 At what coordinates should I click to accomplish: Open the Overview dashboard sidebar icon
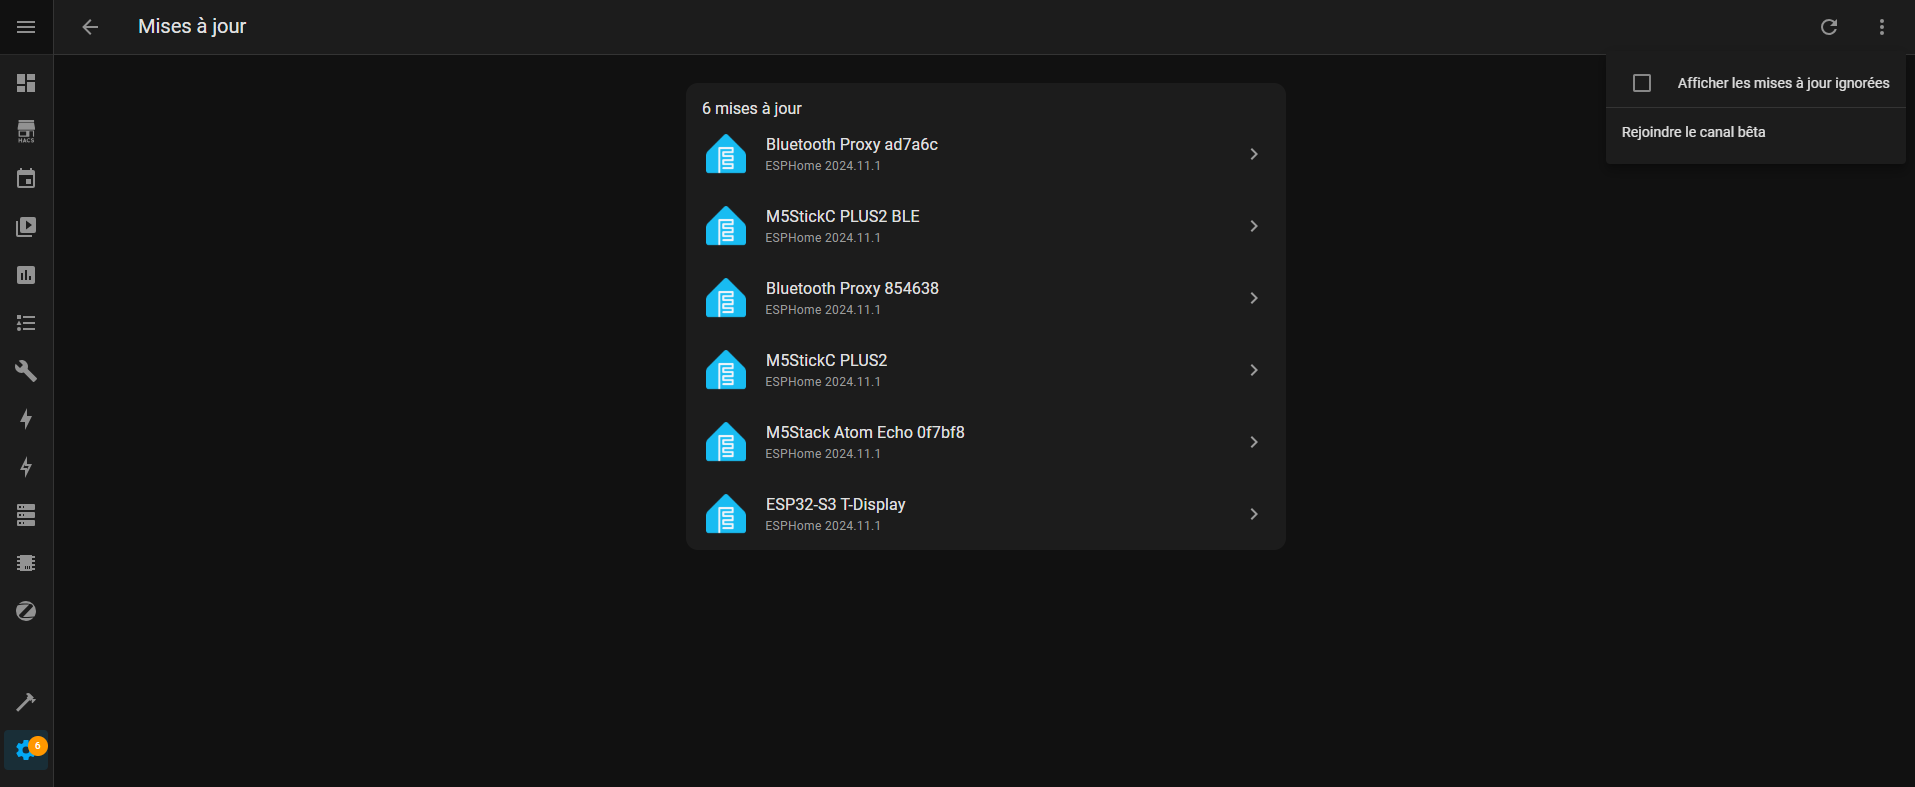point(26,83)
